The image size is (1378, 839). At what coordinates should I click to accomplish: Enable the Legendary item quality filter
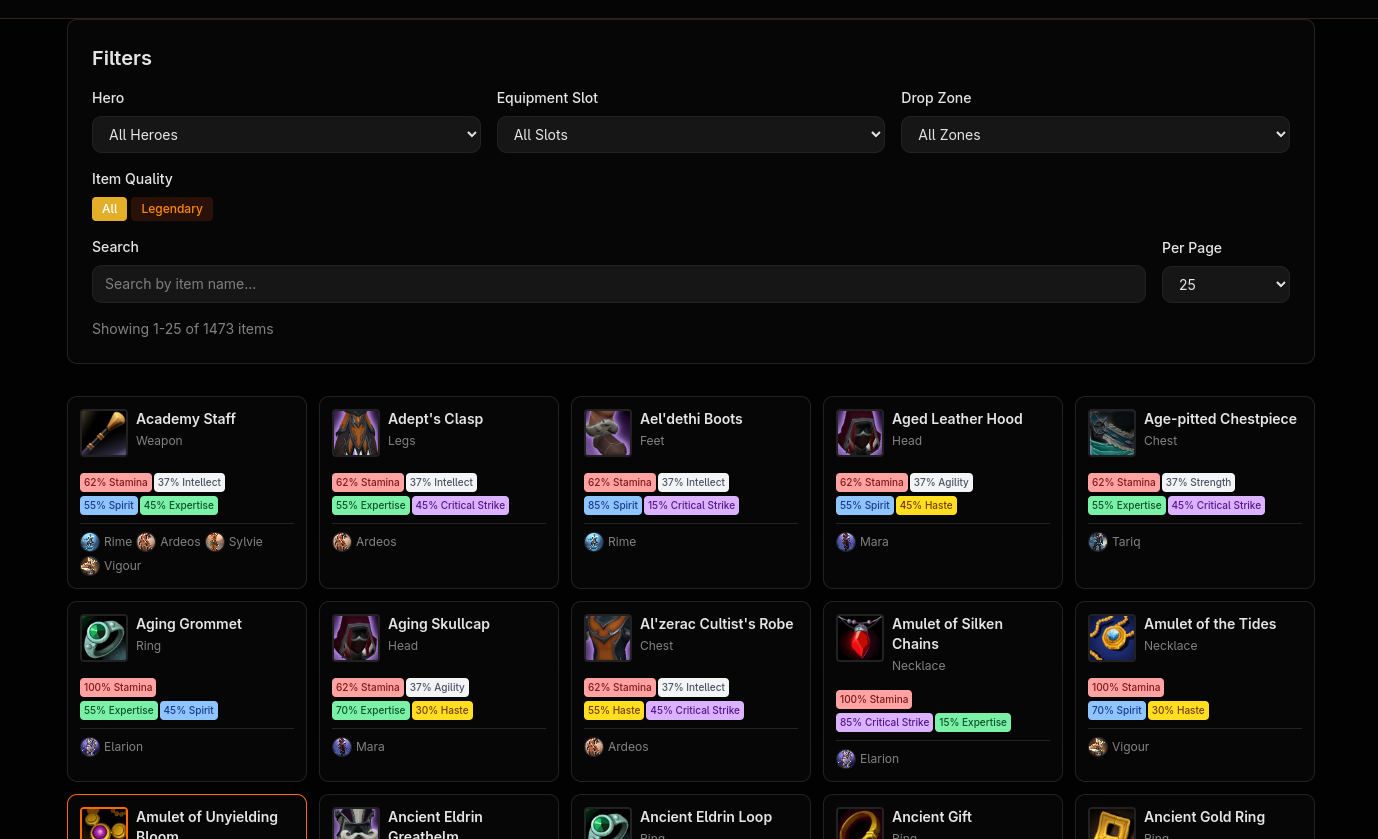click(x=172, y=208)
